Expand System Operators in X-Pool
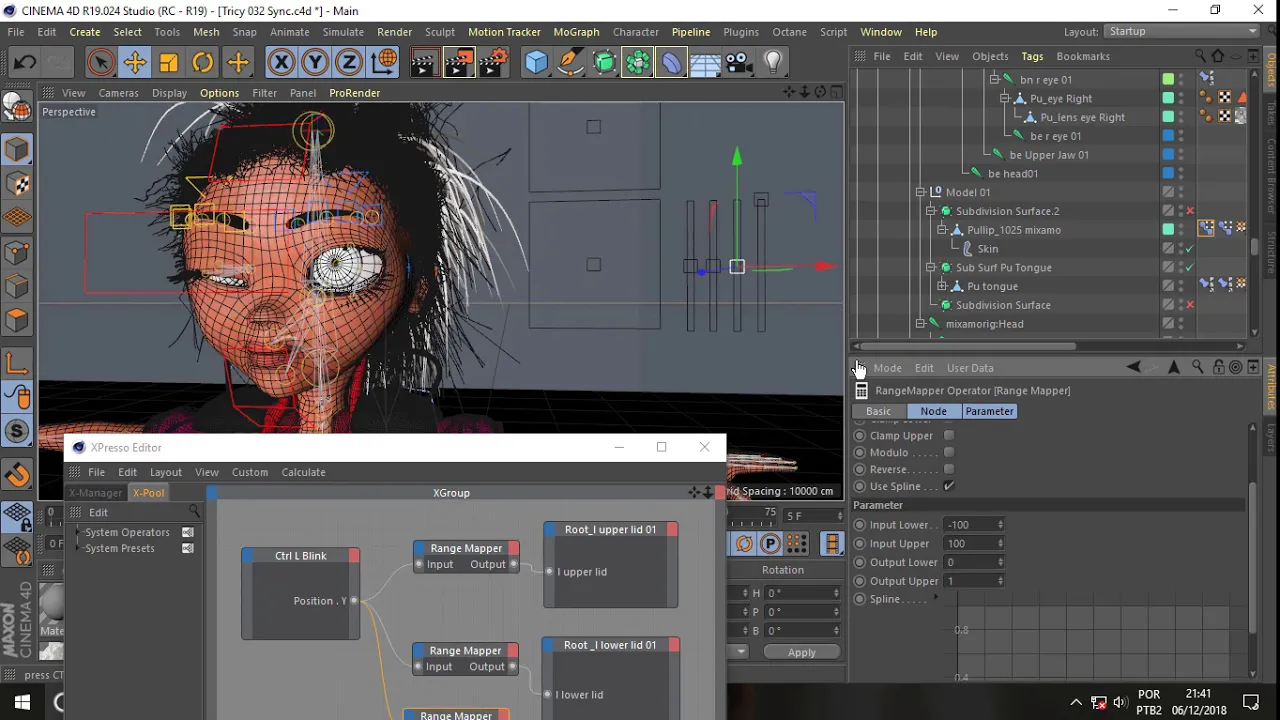 point(78,532)
